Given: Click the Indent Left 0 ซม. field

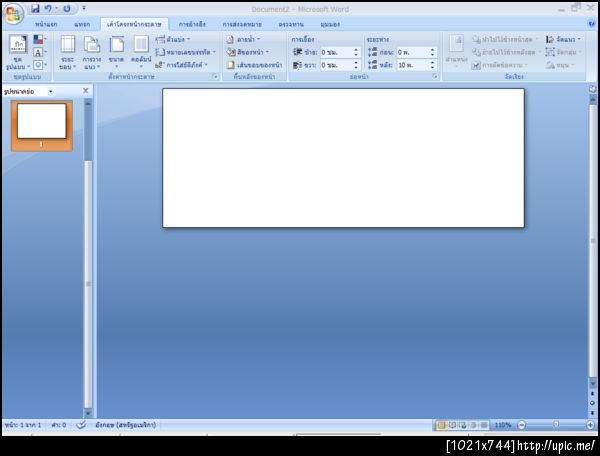Looking at the screenshot, I should point(340,52).
